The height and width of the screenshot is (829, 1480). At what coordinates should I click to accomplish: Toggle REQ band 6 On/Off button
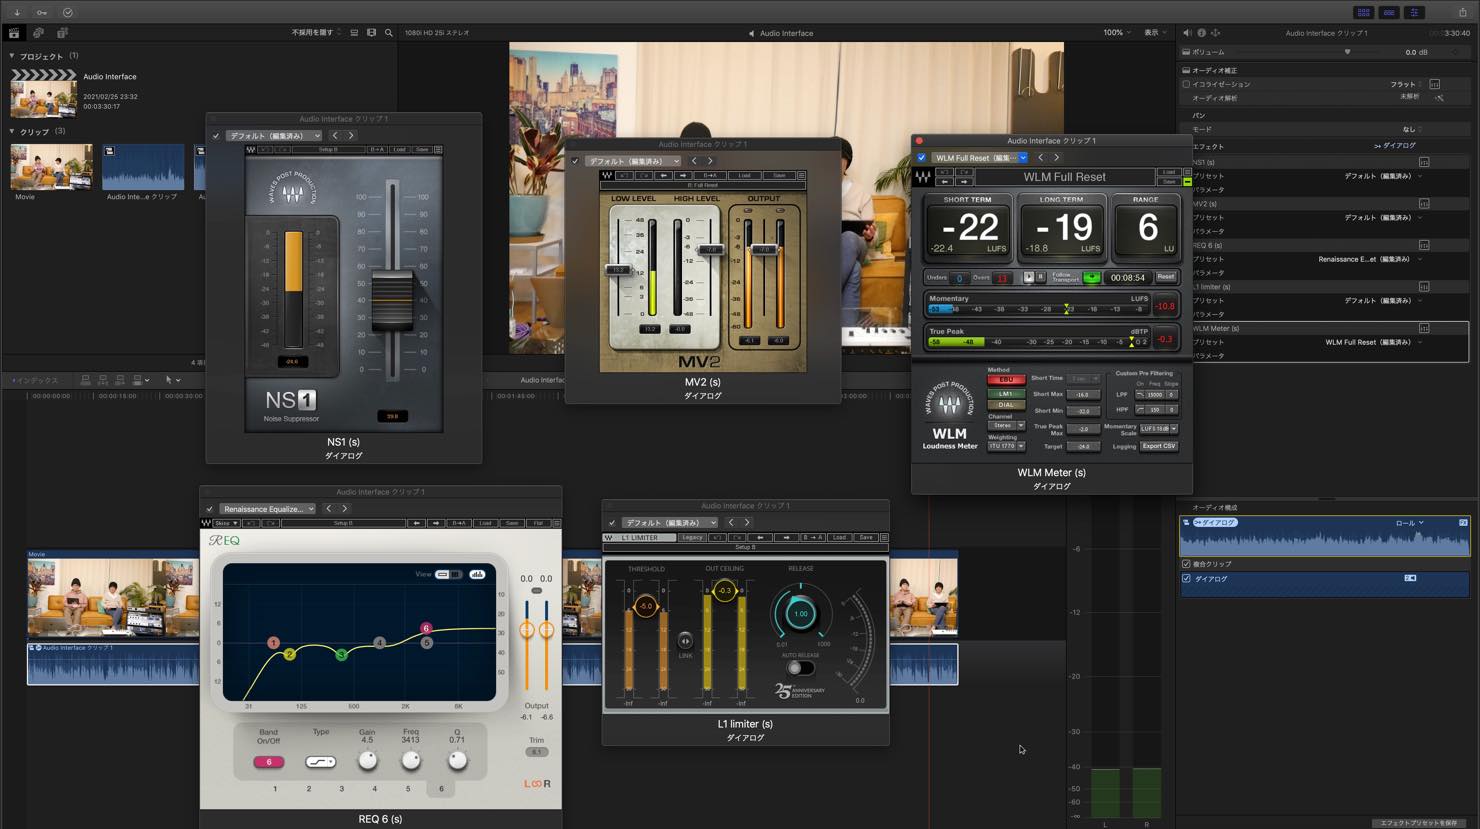[269, 762]
